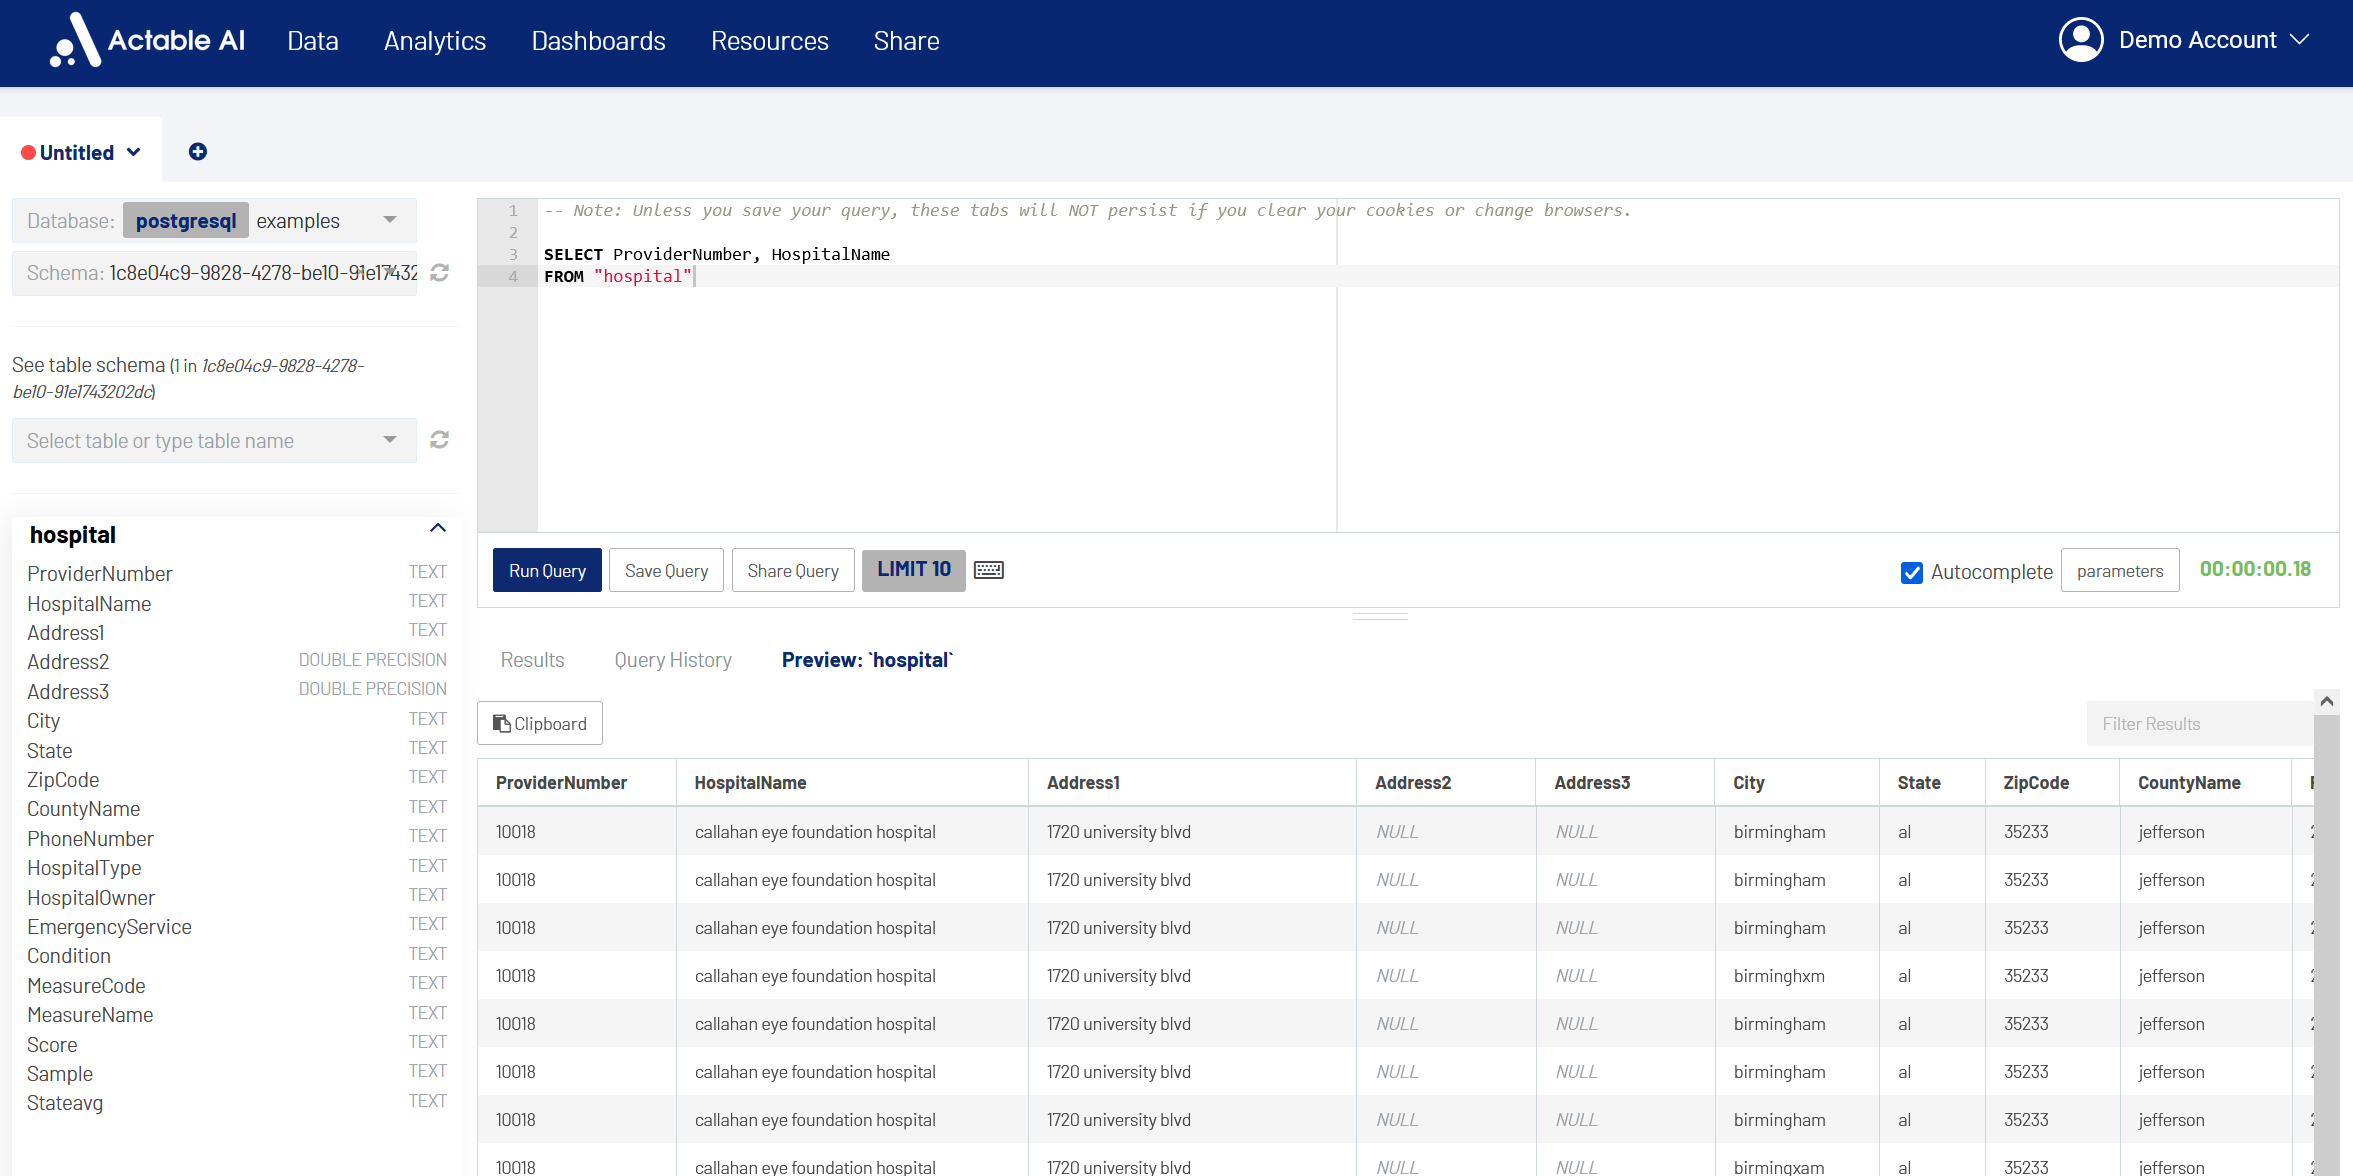Click the LIMIT 10 button

(914, 570)
